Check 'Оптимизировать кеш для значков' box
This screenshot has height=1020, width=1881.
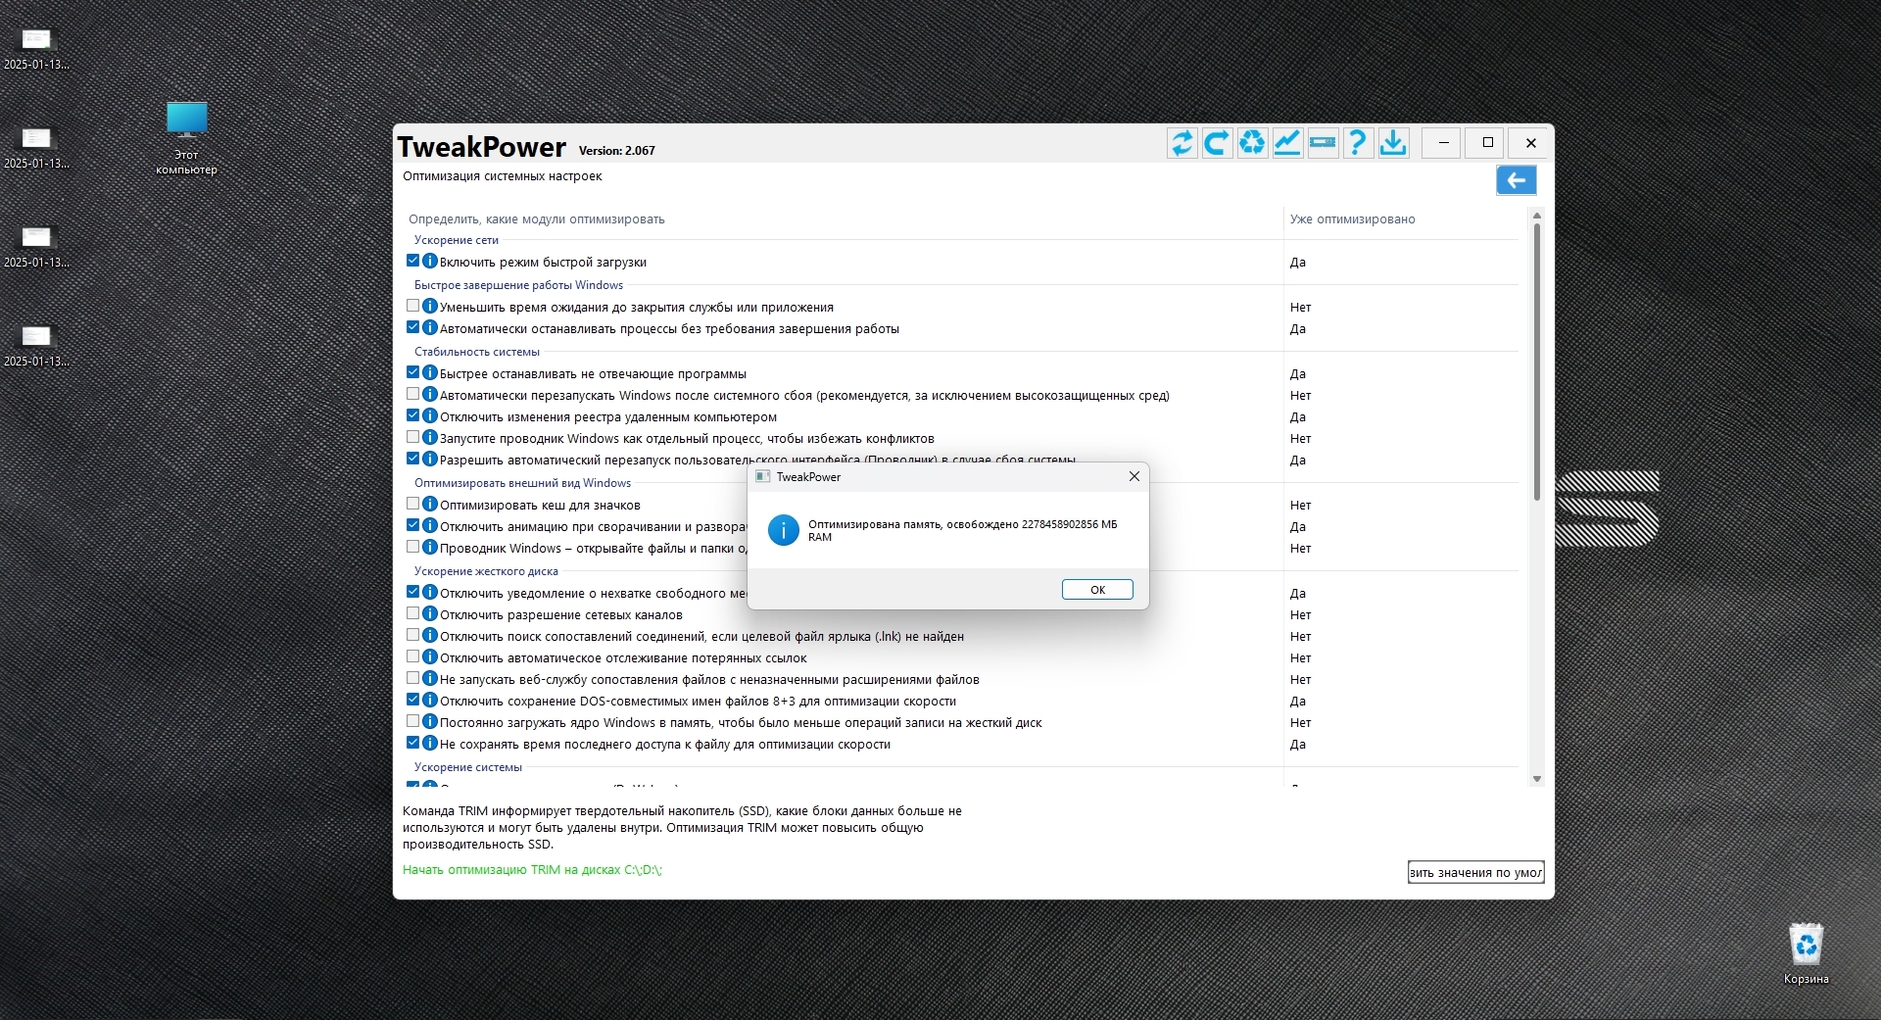pyautogui.click(x=413, y=504)
